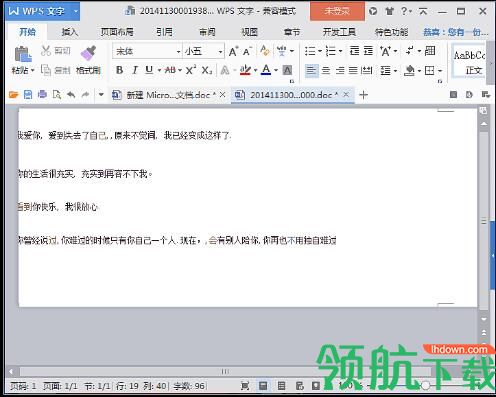The height and width of the screenshot is (397, 496).
Task: Switch to the 页面布局 ribbon tab
Action: point(117,32)
